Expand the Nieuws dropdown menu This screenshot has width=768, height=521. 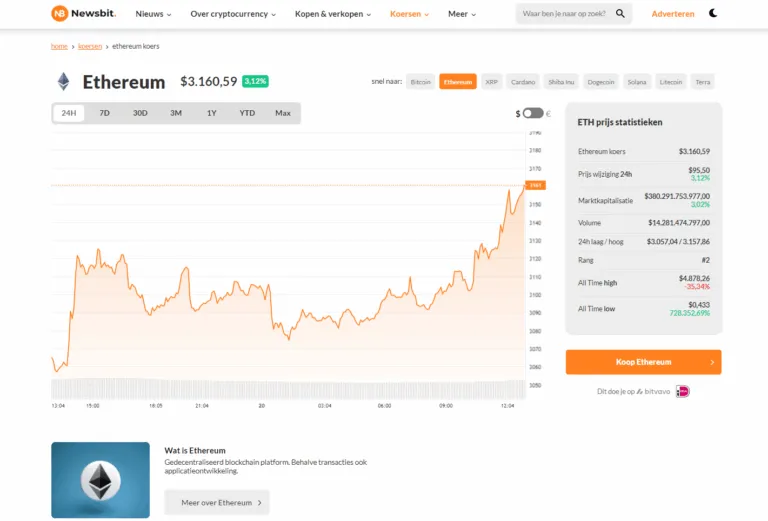point(153,14)
